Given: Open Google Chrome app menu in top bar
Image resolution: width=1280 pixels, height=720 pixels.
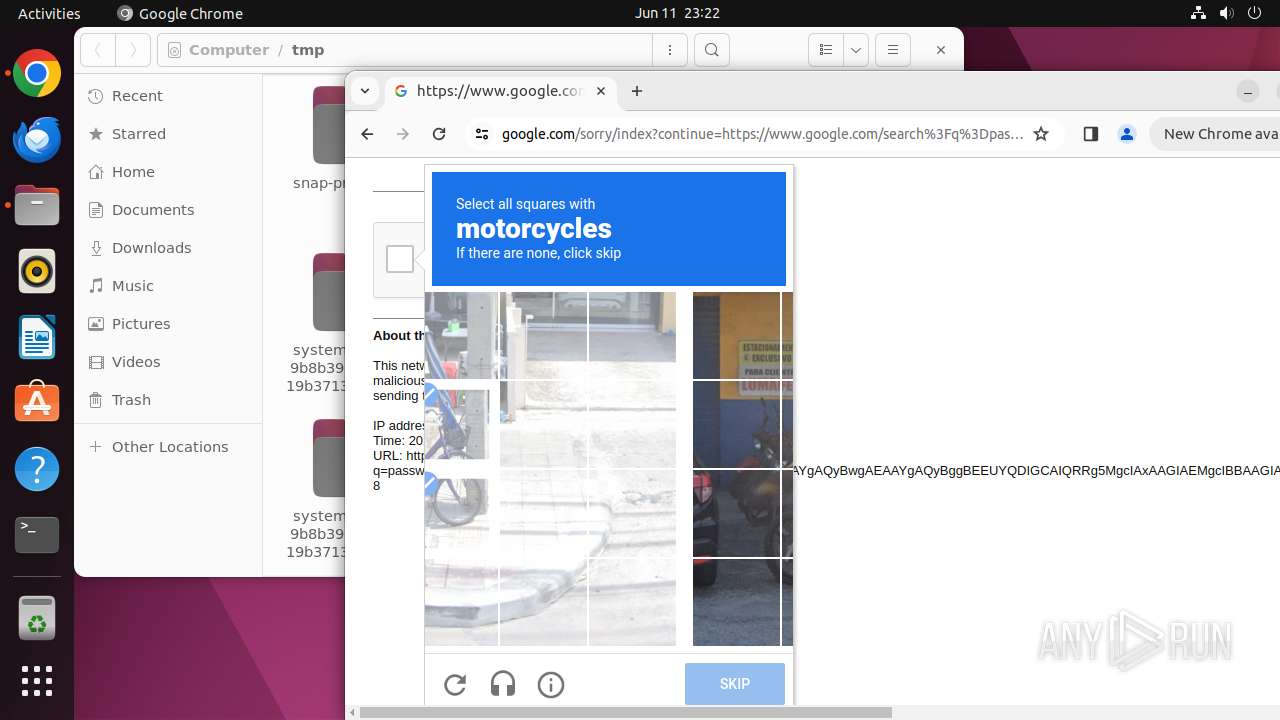Looking at the screenshot, I should click(180, 13).
